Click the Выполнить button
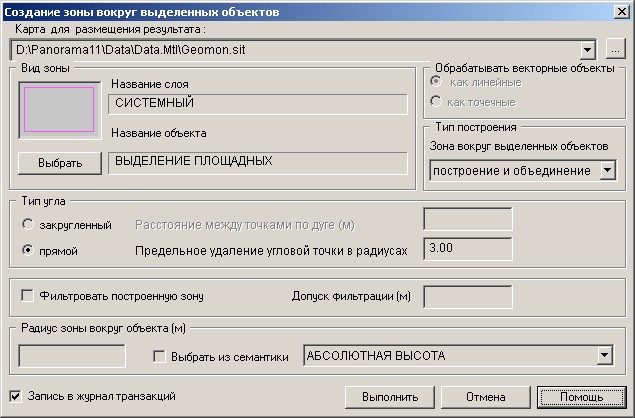Image resolution: width=635 pixels, height=418 pixels. (x=389, y=397)
